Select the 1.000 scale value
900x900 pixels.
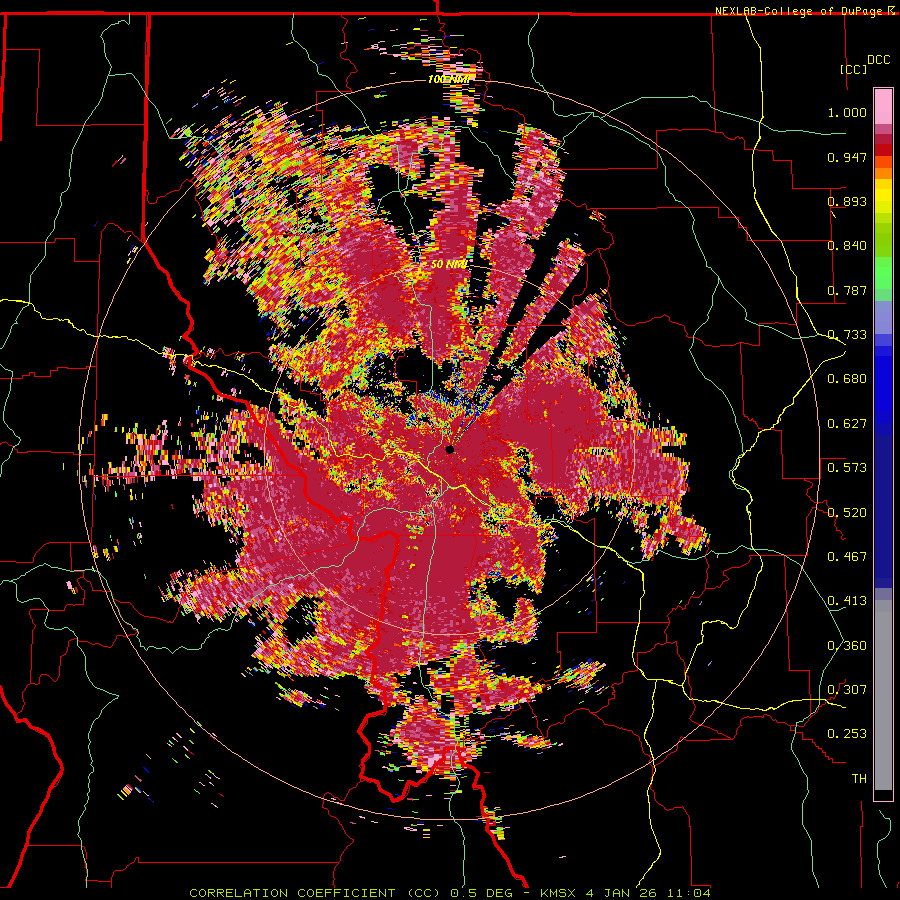pos(847,112)
